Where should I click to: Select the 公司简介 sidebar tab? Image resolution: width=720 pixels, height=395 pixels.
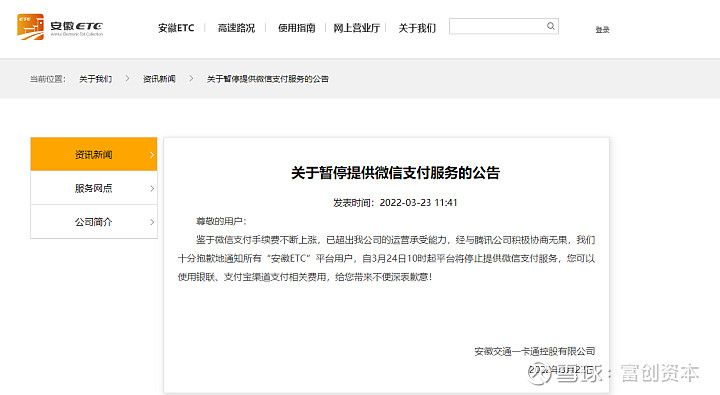(94, 222)
